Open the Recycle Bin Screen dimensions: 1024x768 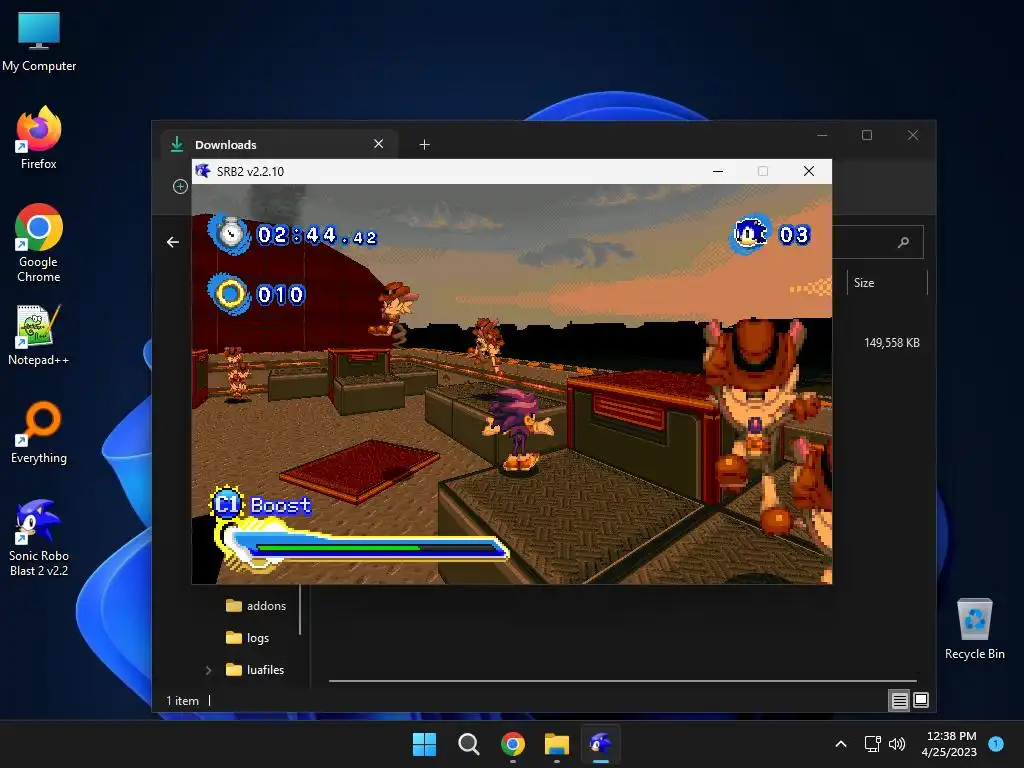coord(974,629)
